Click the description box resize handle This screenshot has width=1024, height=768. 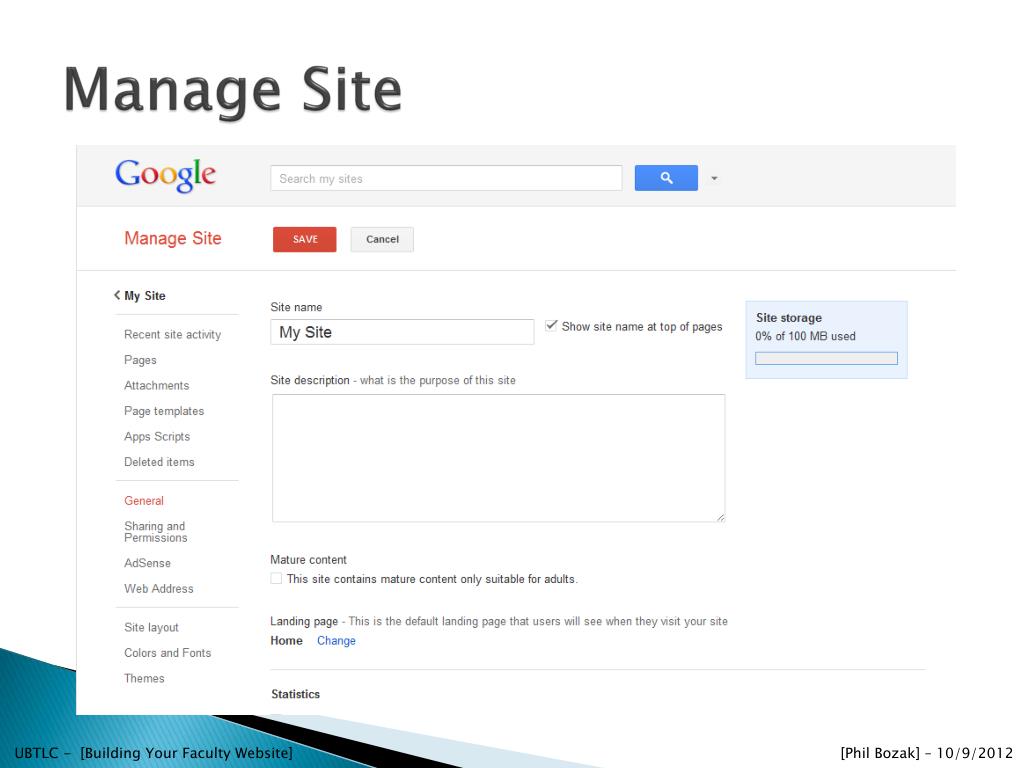[x=720, y=518]
